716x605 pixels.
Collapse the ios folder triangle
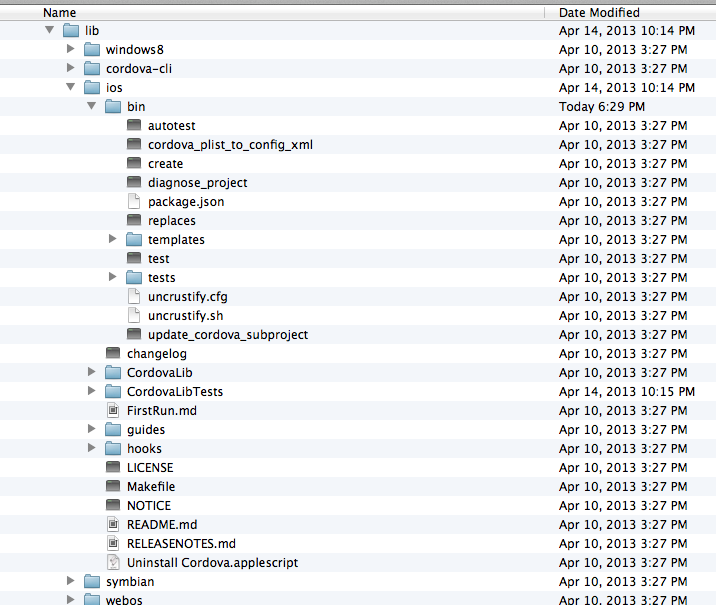(x=71, y=87)
